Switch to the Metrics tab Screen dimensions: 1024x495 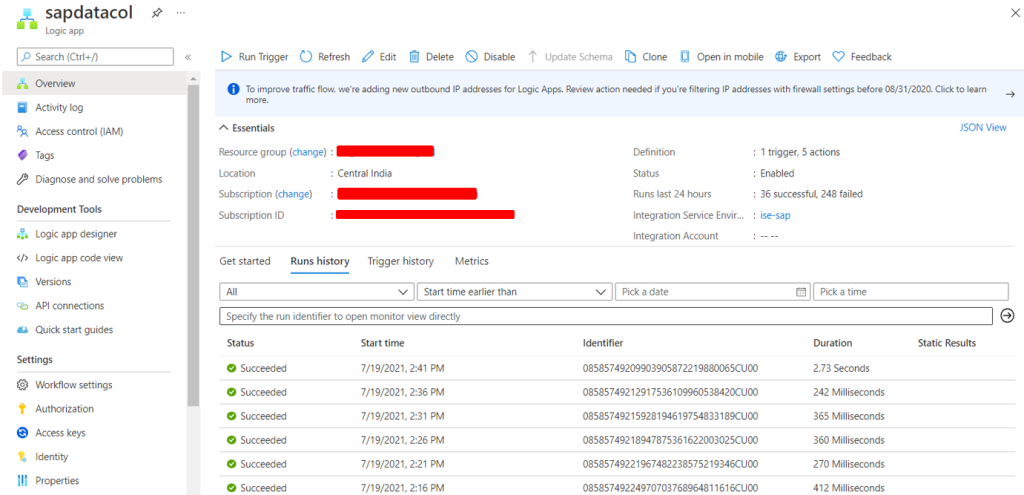[472, 261]
